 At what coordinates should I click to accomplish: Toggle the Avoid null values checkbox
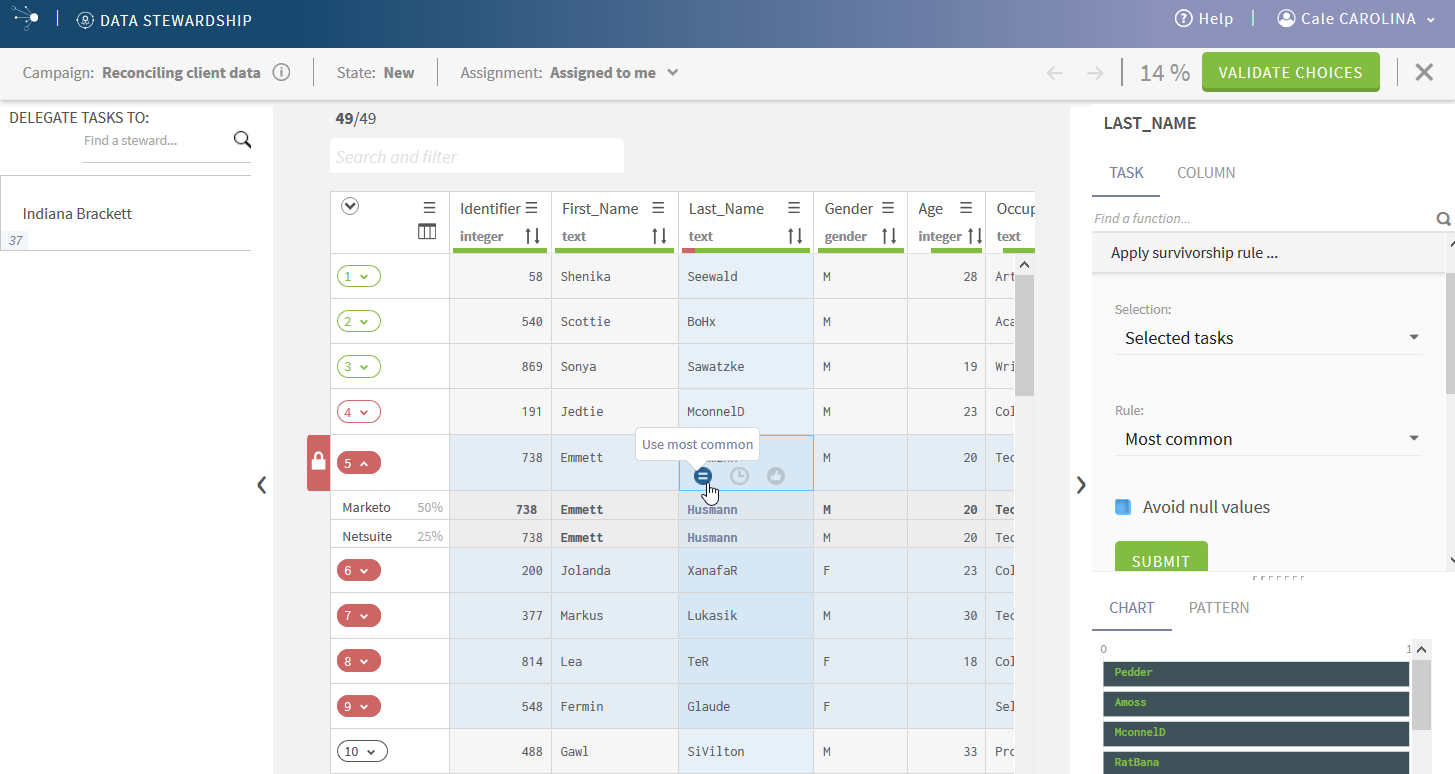(1123, 507)
